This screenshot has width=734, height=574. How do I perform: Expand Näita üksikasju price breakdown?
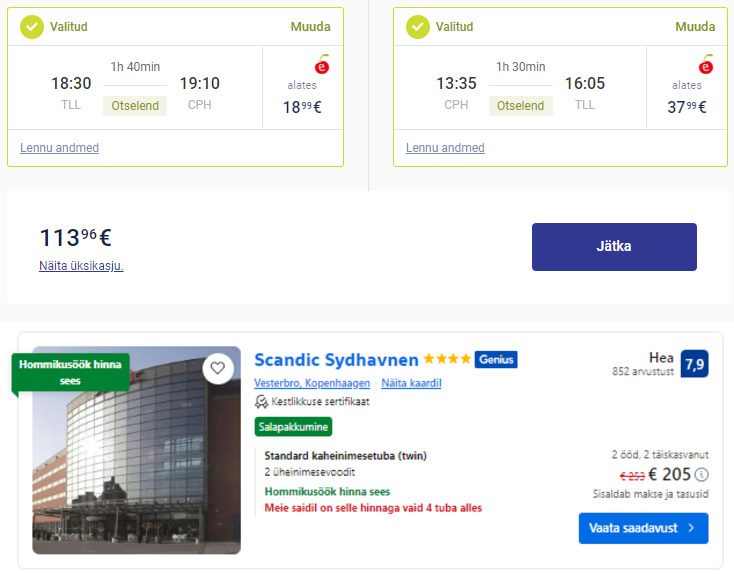coord(81,266)
